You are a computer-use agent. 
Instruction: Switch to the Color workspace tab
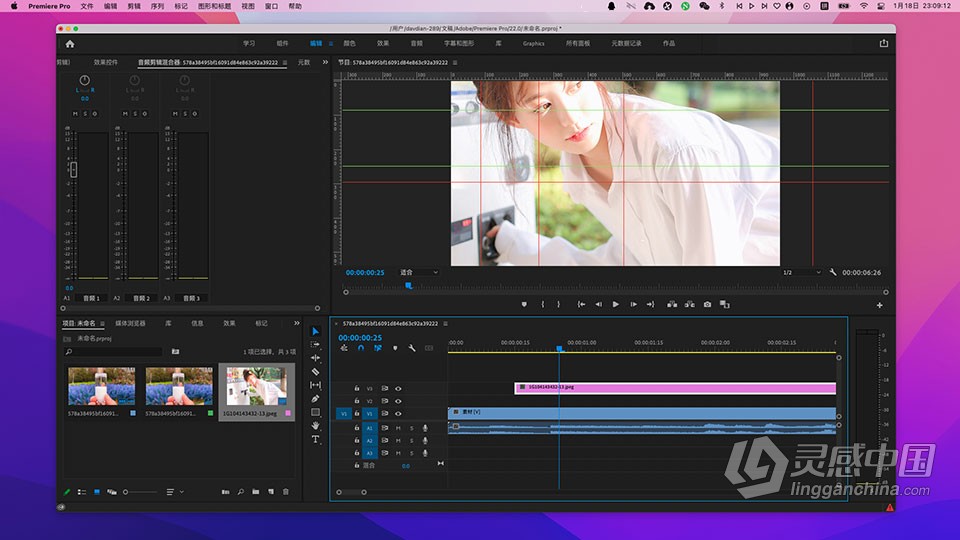tap(350, 43)
